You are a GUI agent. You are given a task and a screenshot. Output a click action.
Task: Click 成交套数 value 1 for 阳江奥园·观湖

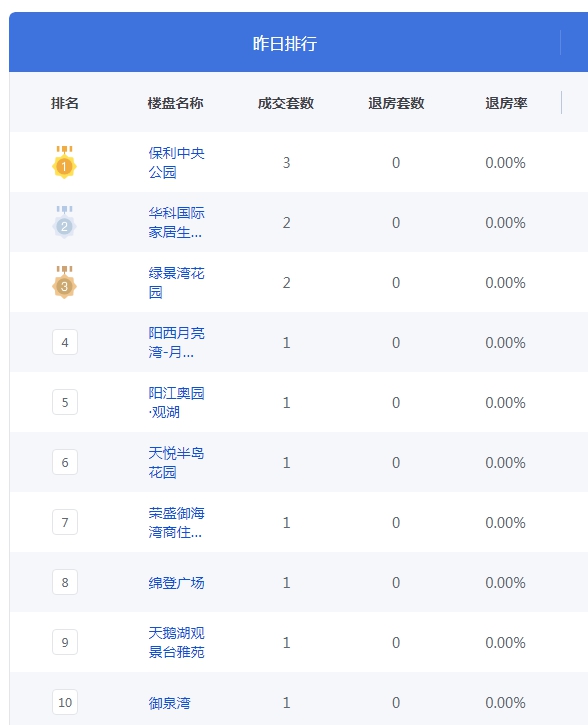click(287, 403)
